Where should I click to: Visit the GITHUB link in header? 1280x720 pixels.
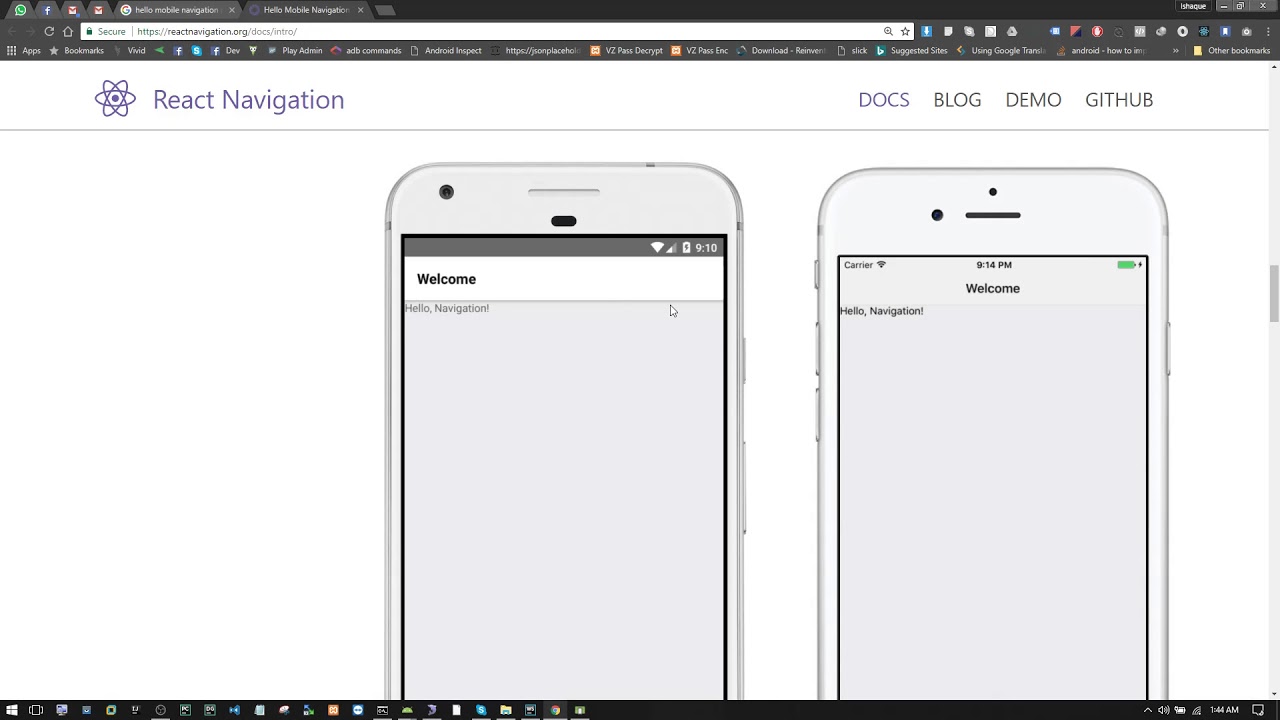[1119, 99]
